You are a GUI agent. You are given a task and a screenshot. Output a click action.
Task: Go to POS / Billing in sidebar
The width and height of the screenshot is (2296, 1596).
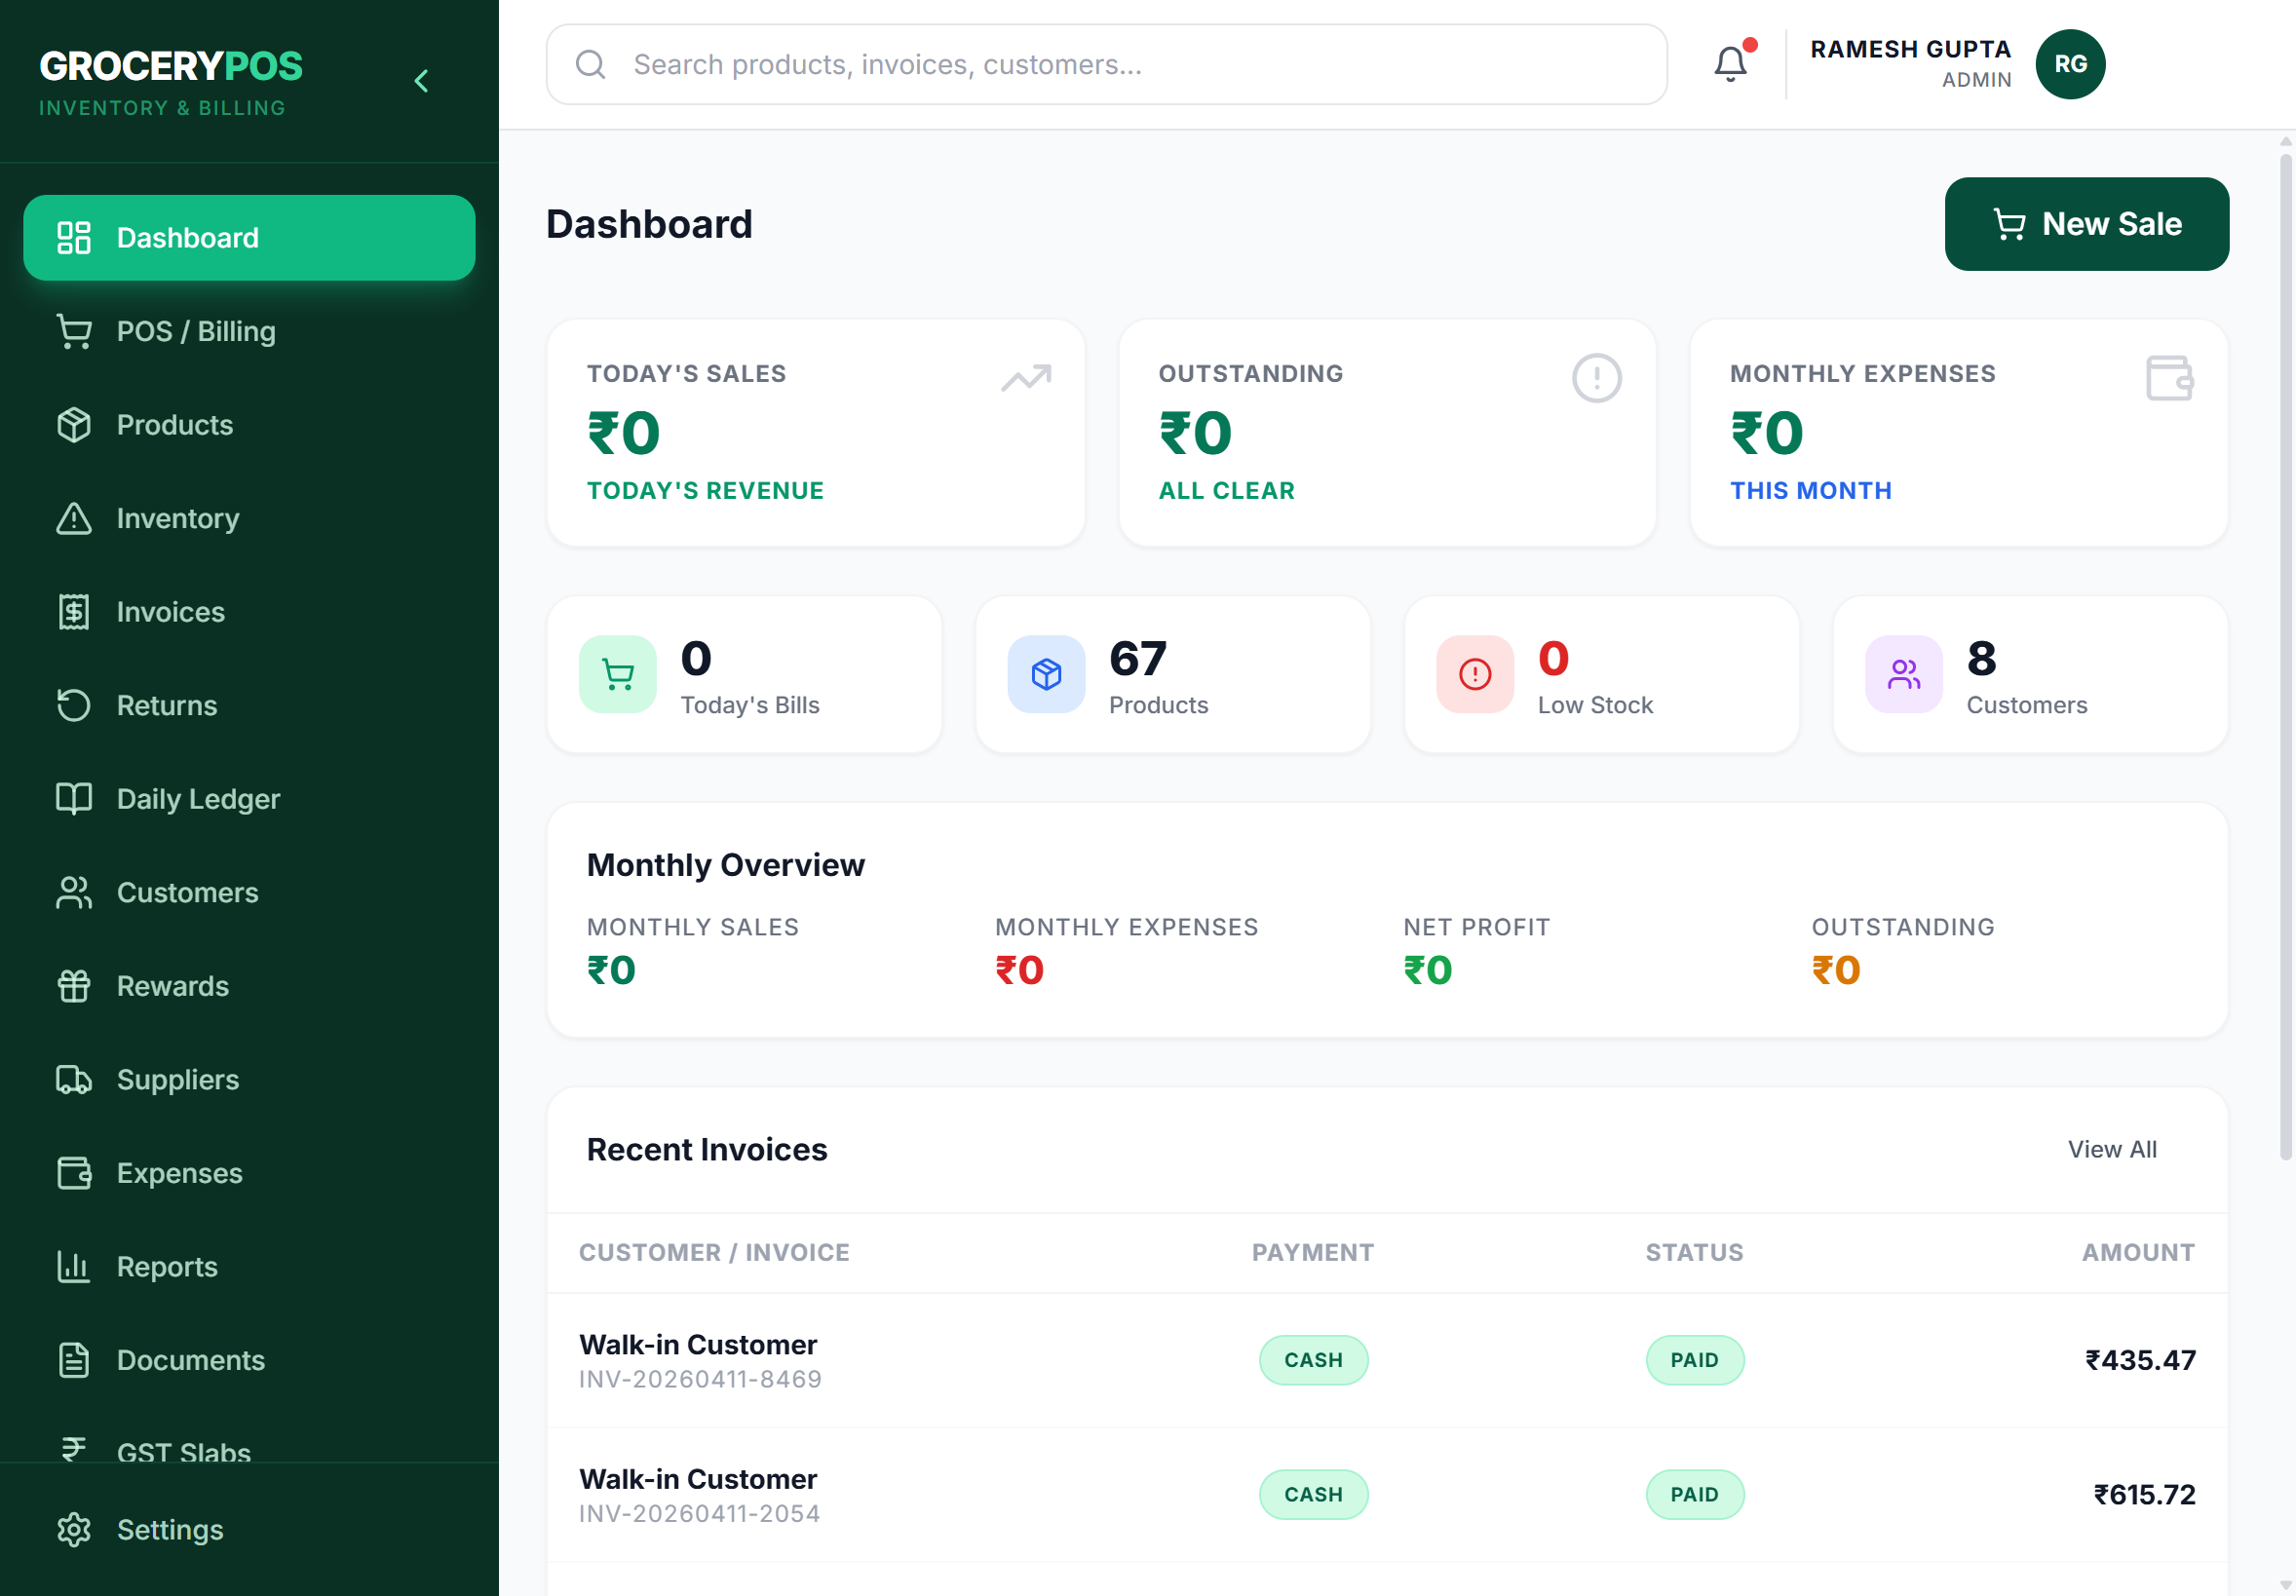[x=249, y=332]
